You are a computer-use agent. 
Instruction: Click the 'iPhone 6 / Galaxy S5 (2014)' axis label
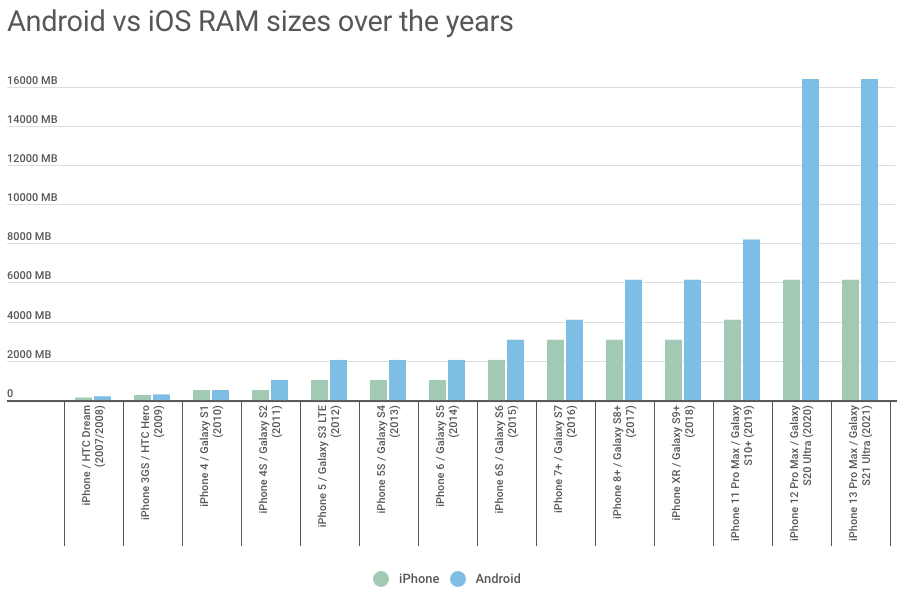(x=448, y=455)
